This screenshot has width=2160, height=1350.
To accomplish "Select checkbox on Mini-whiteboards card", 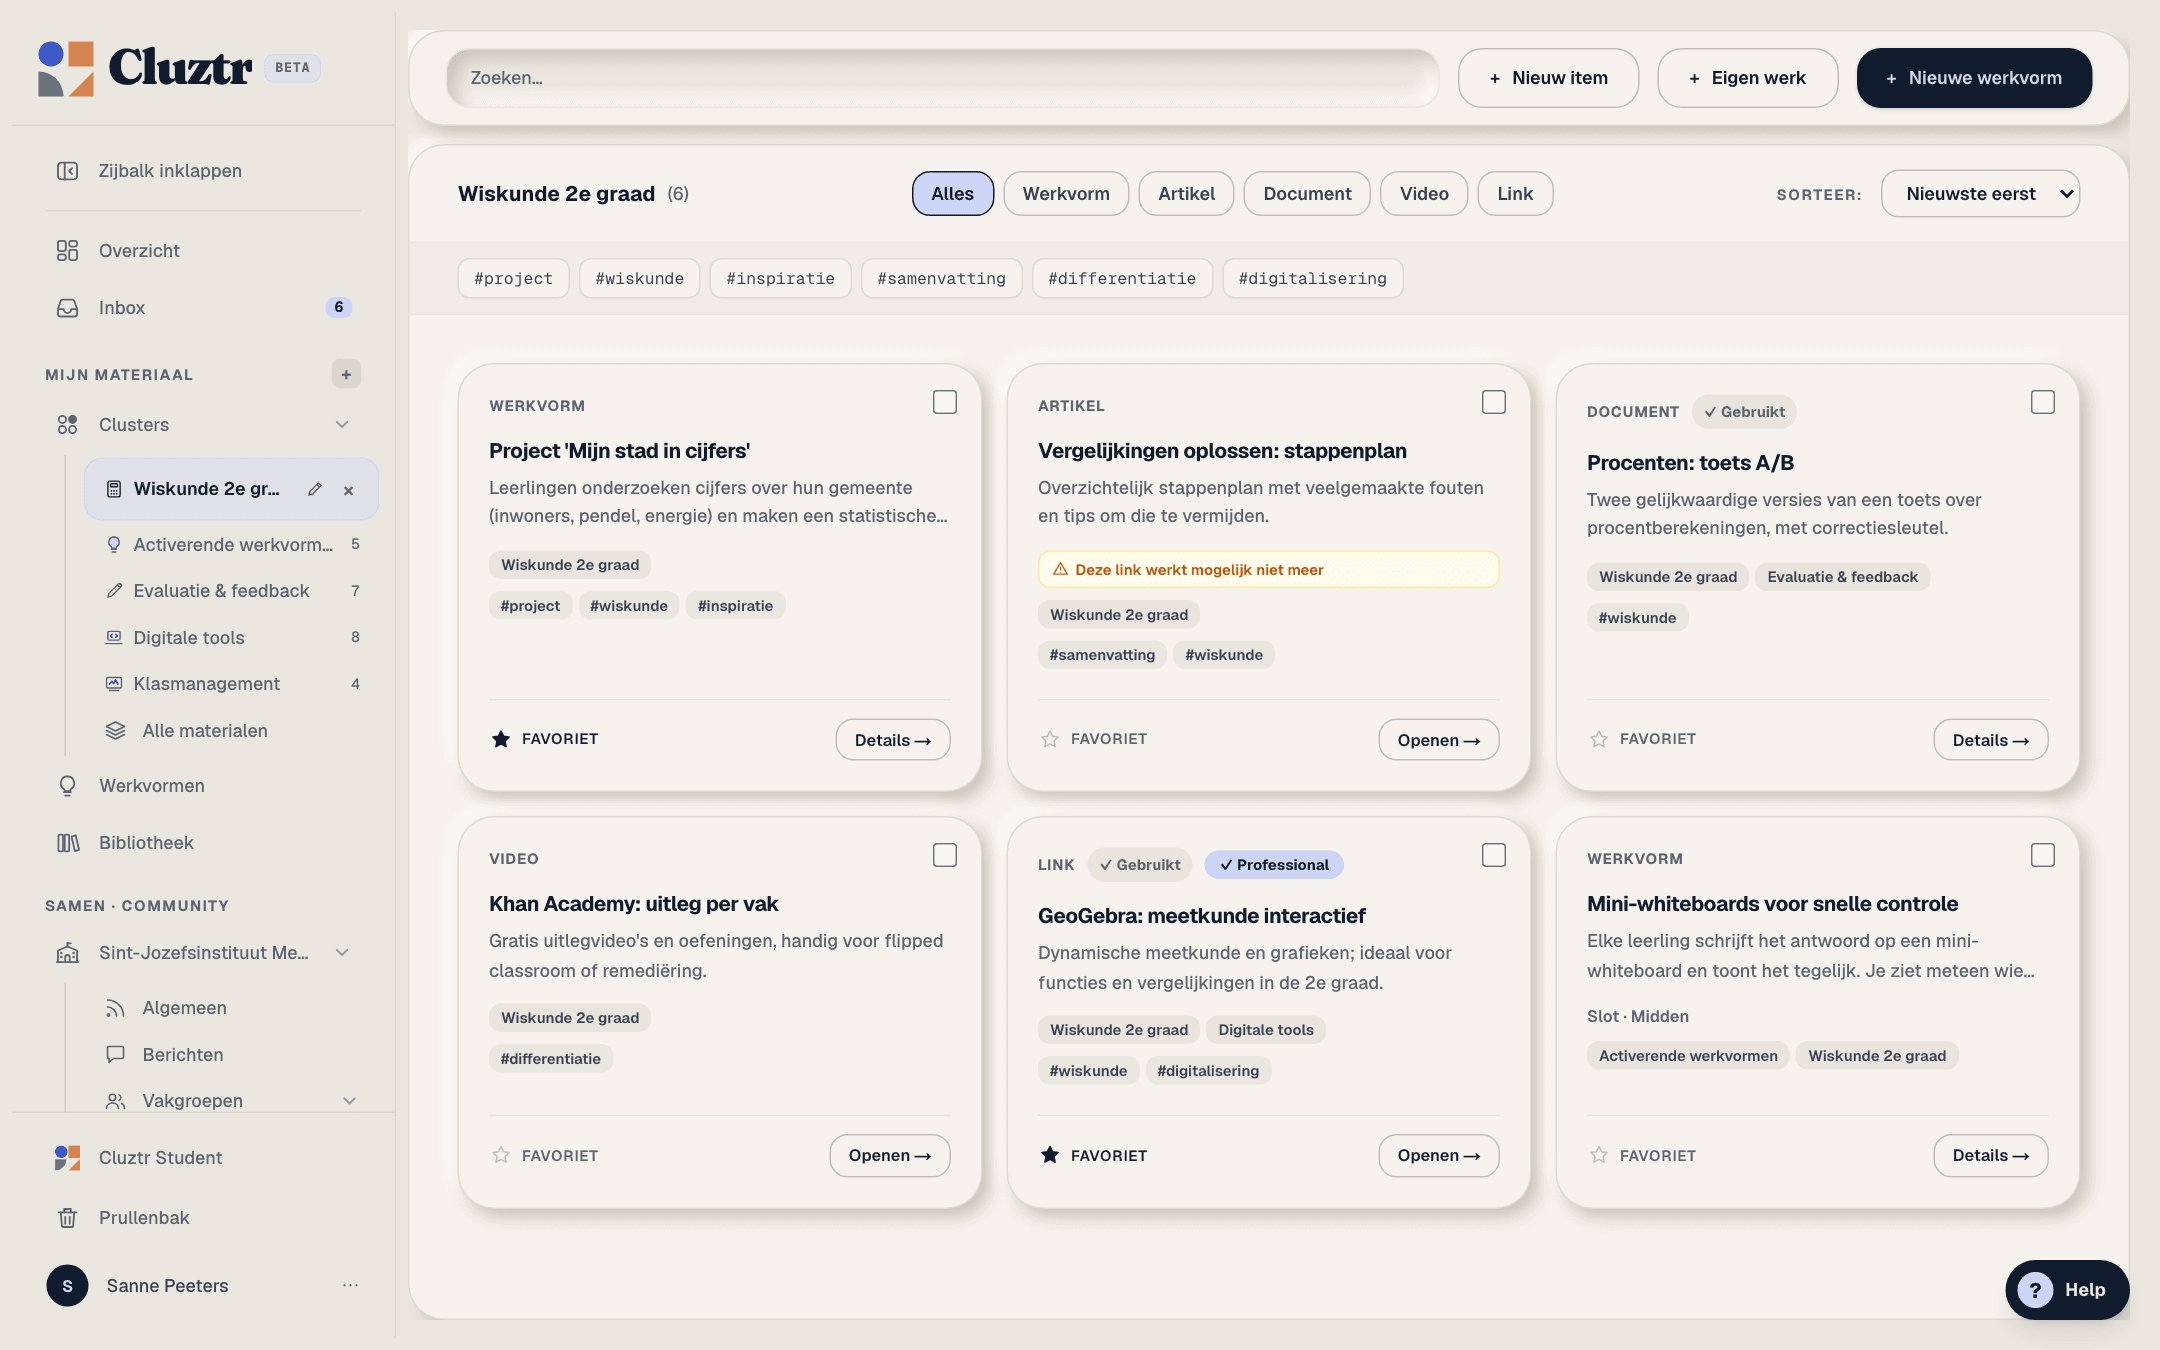I will pyautogui.click(x=2043, y=855).
